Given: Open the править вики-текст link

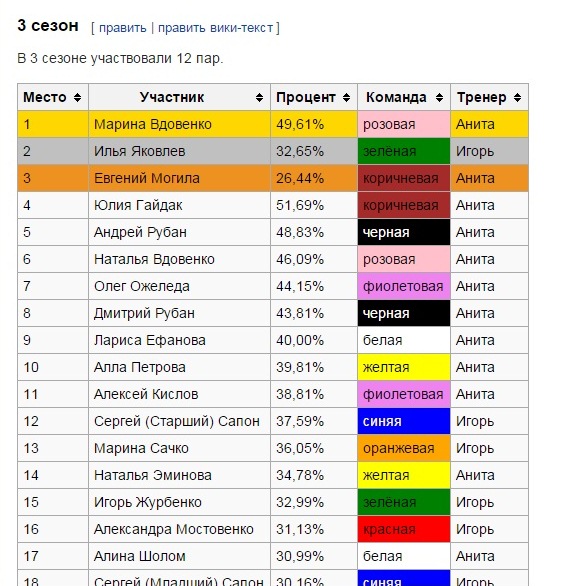Looking at the screenshot, I should pos(215,28).
